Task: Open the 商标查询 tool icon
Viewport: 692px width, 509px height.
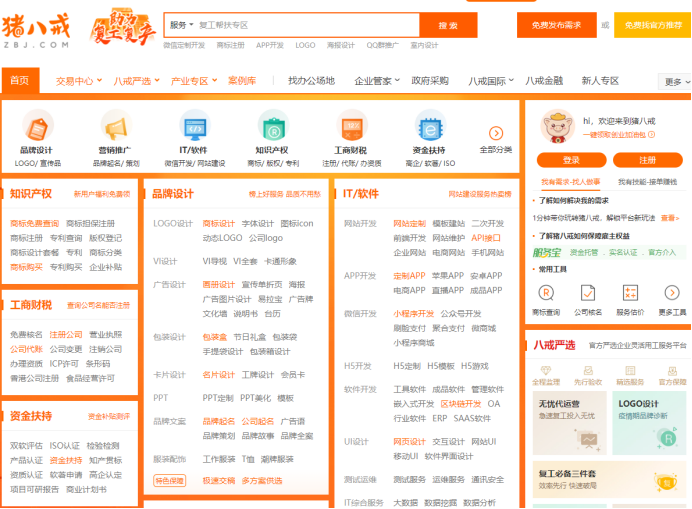Action: pyautogui.click(x=546, y=293)
